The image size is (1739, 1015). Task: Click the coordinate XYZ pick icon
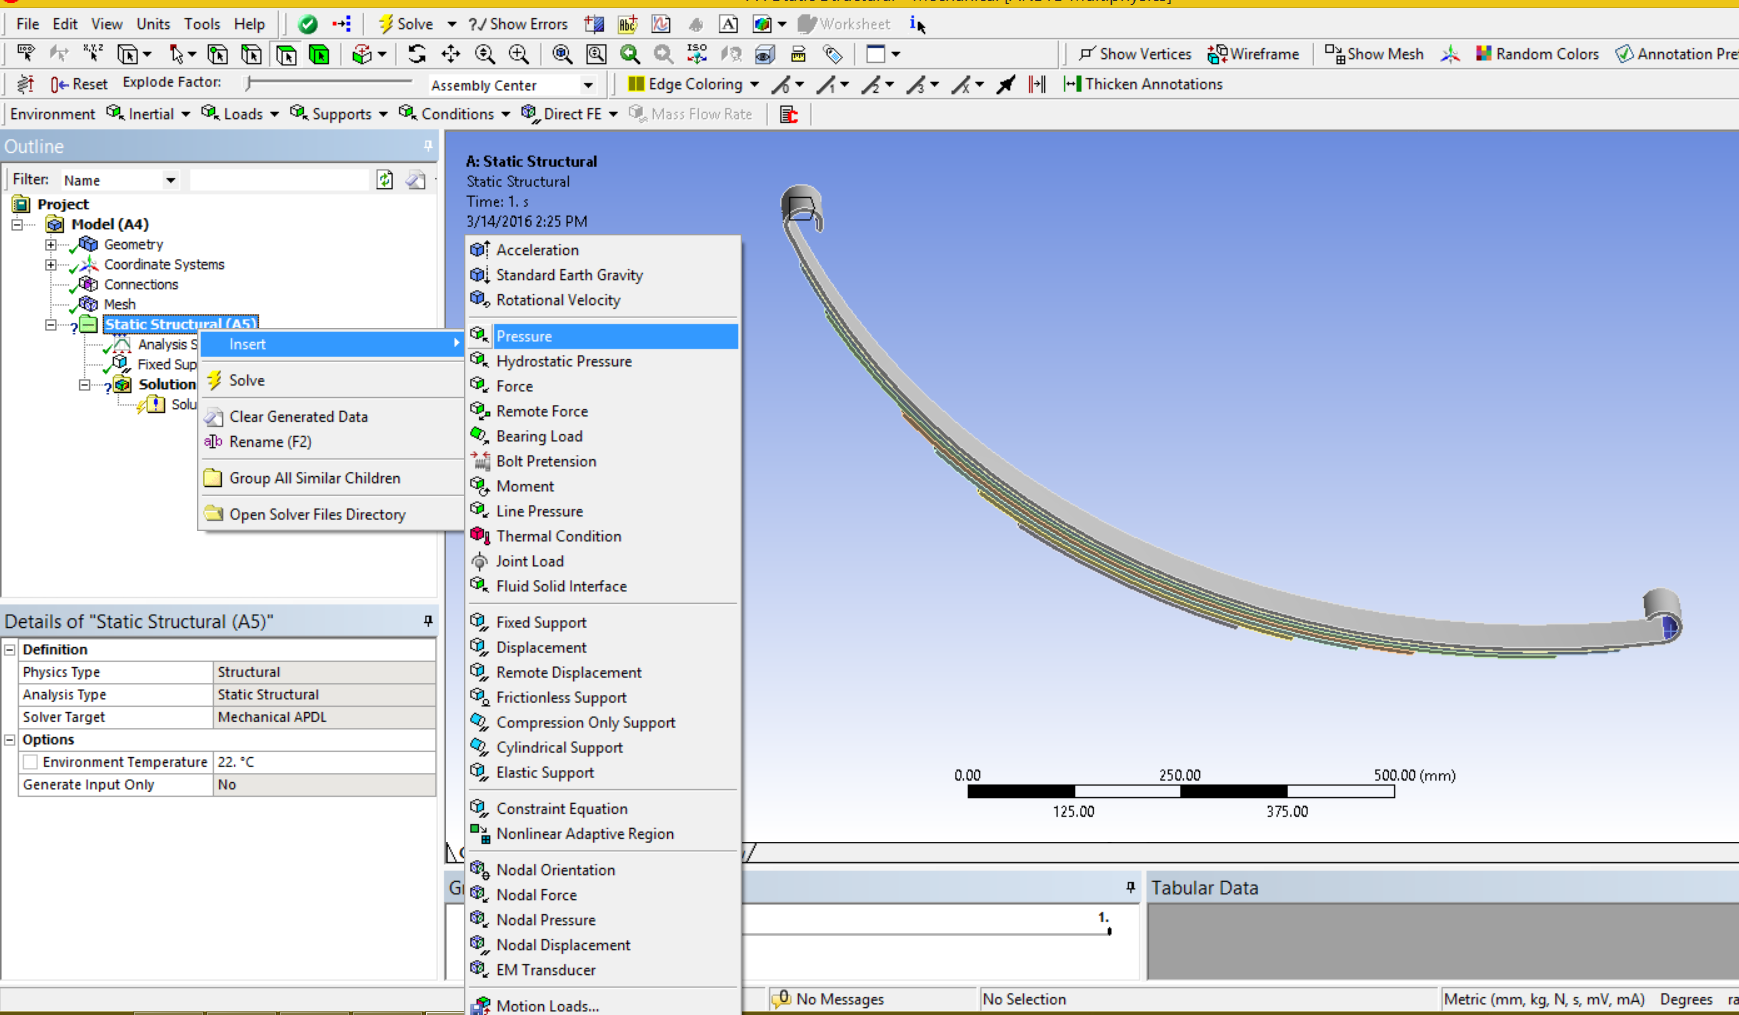(93, 54)
